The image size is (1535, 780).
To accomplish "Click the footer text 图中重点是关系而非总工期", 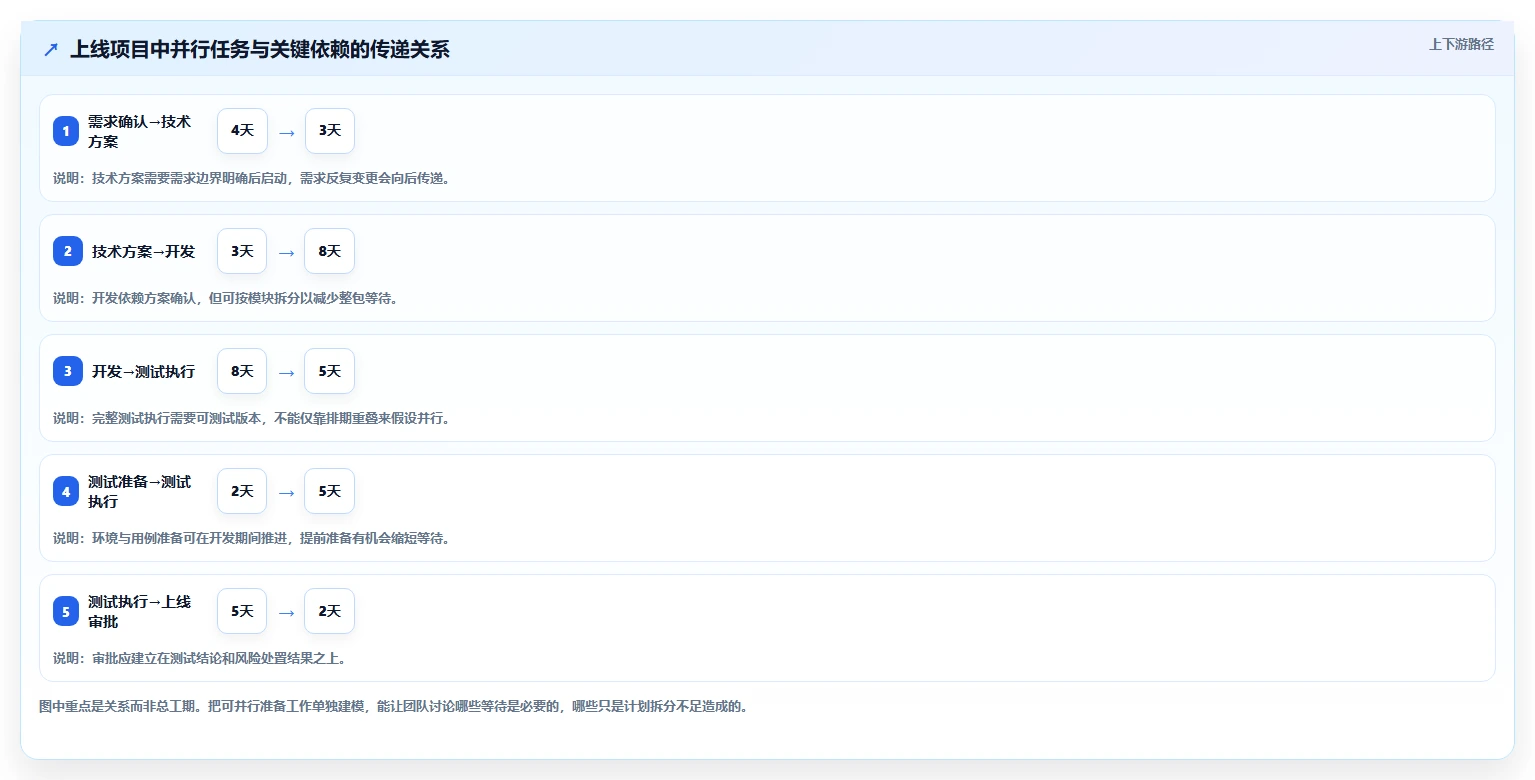I will point(393,706).
